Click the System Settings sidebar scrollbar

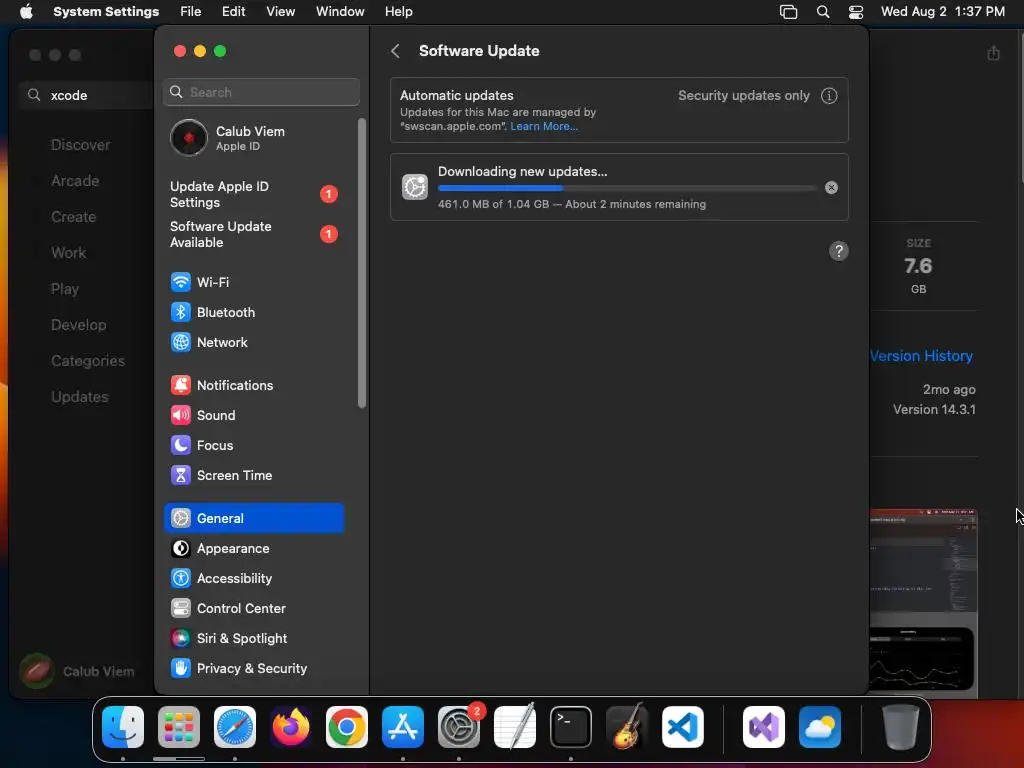point(362,263)
